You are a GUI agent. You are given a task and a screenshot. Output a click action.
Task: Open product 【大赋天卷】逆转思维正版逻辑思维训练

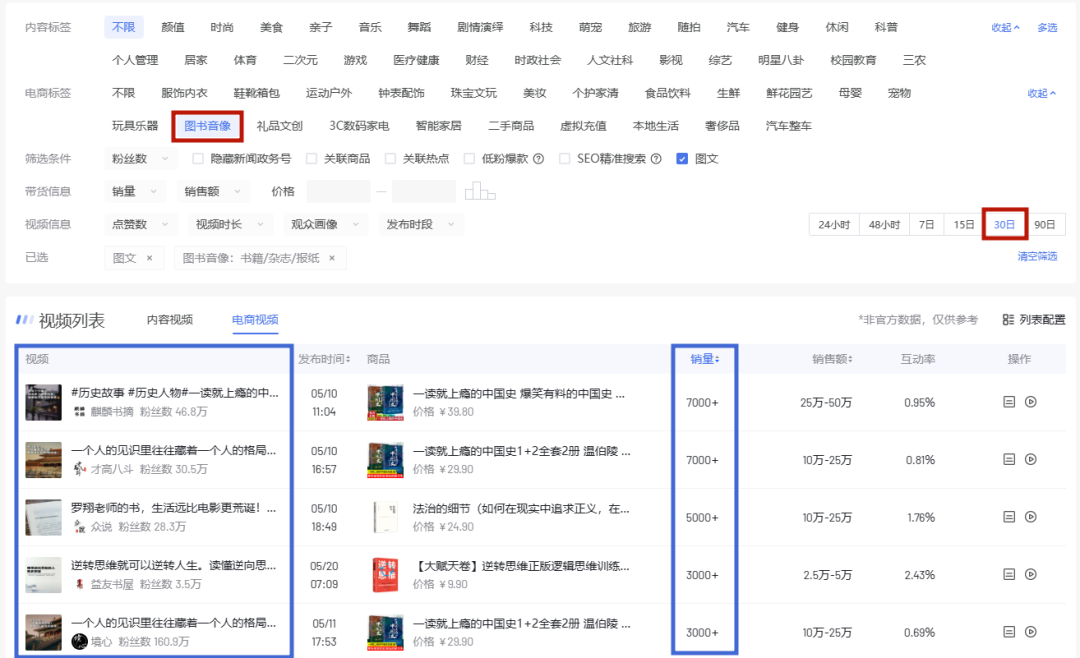[521, 566]
